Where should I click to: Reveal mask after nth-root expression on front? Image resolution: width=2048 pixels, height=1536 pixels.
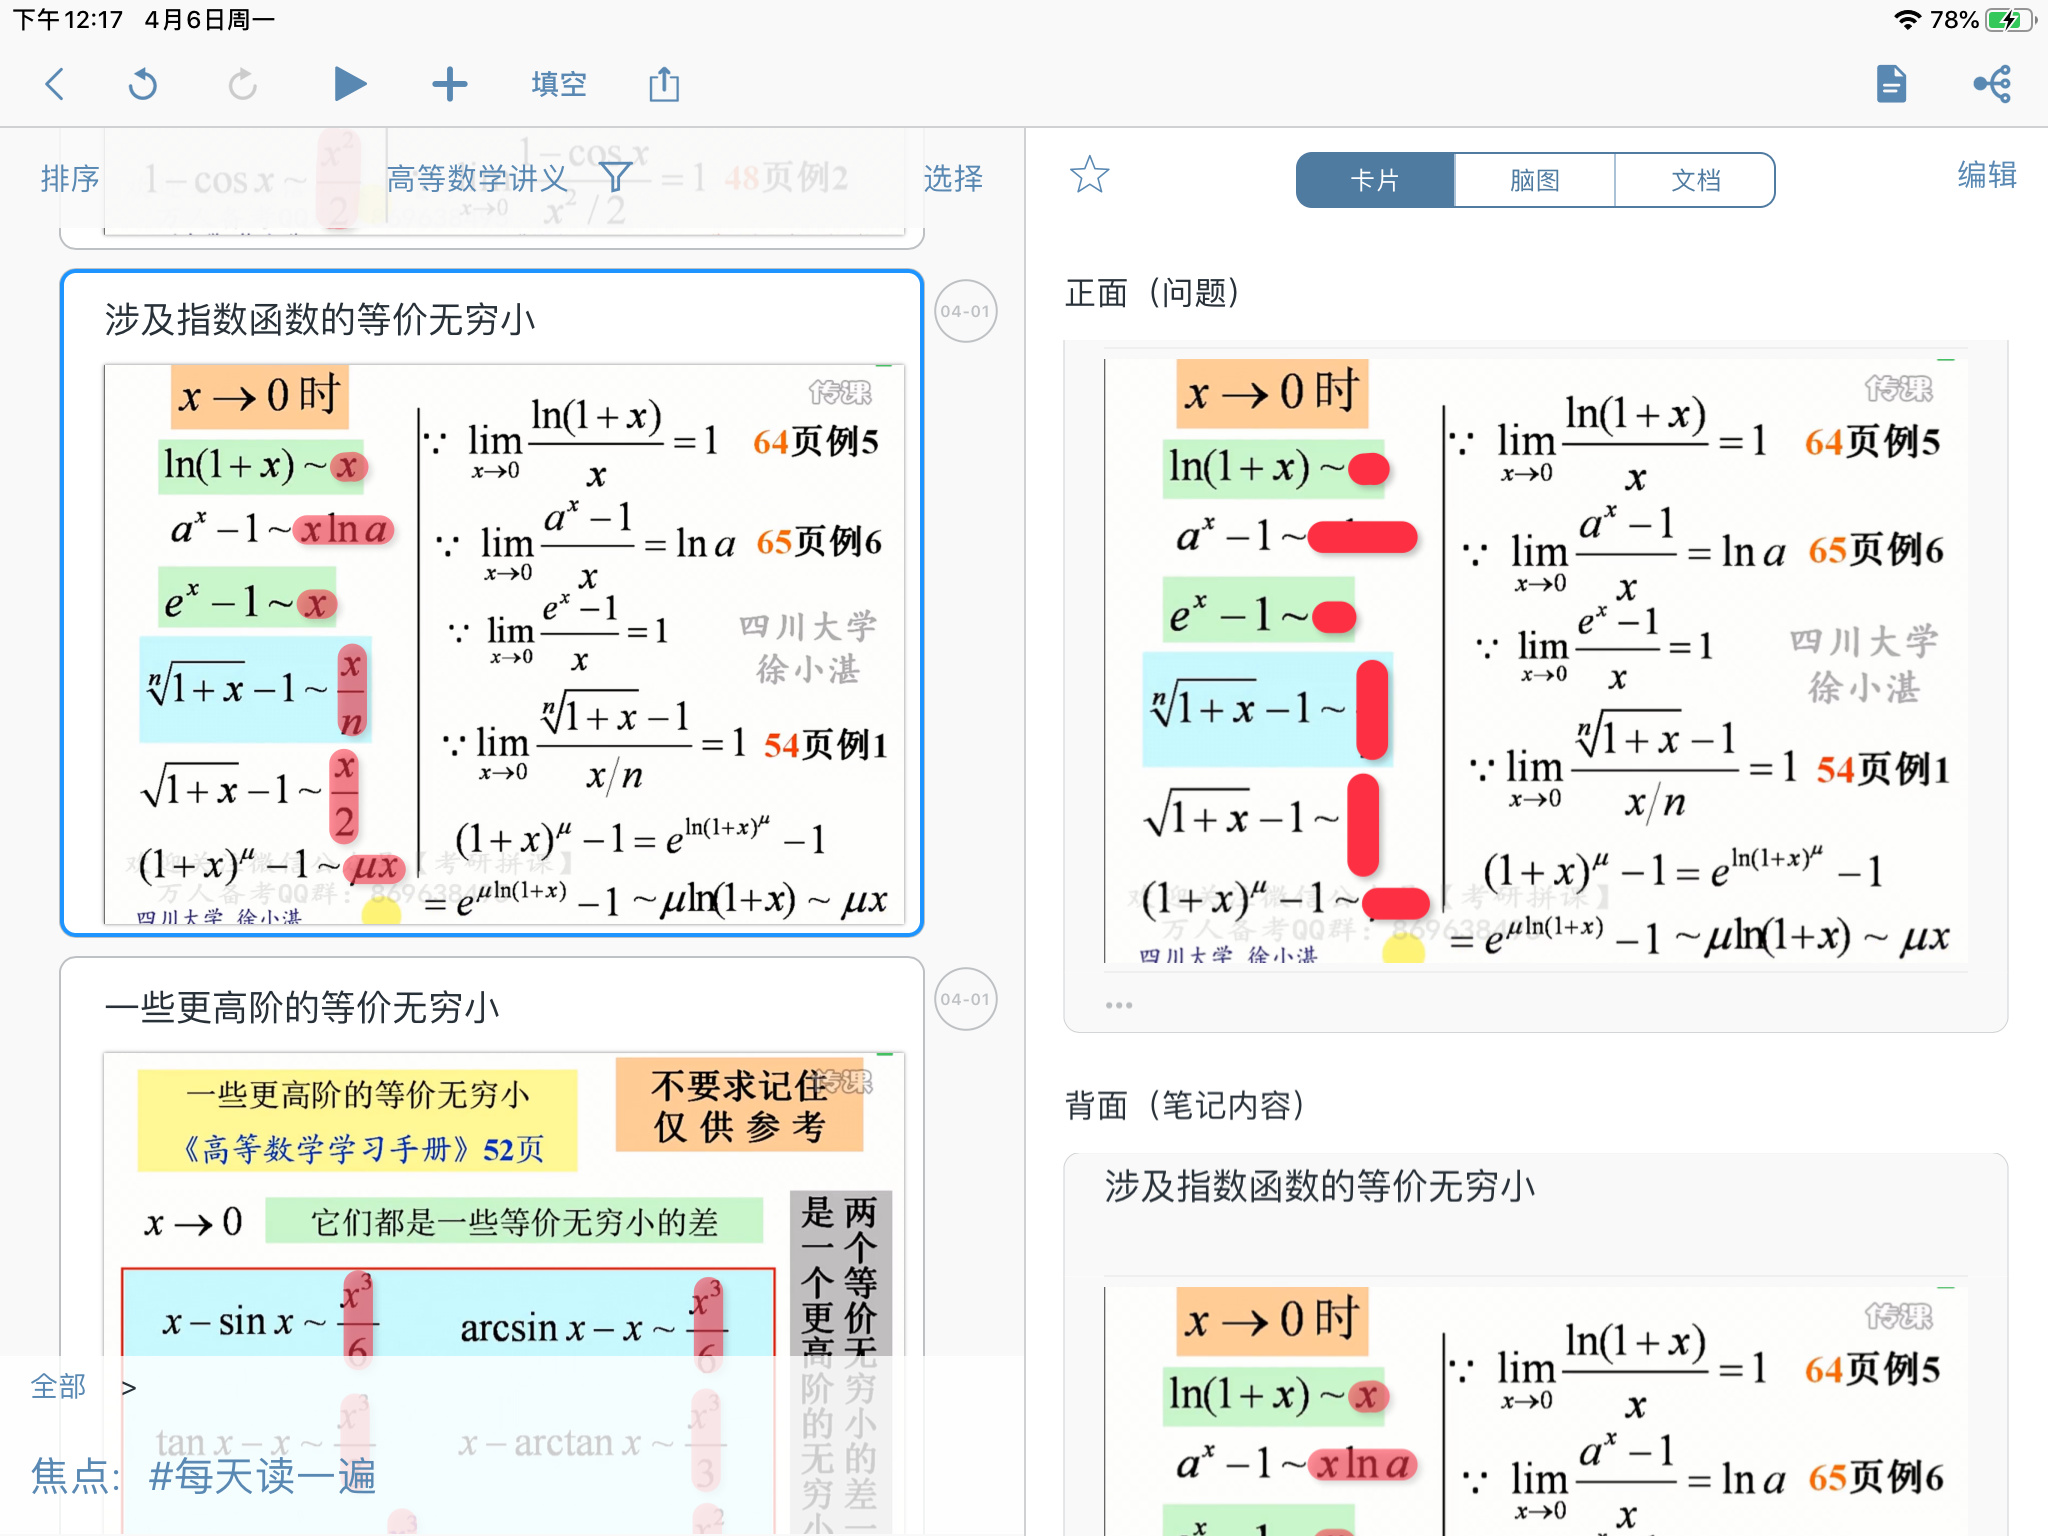click(x=1372, y=709)
